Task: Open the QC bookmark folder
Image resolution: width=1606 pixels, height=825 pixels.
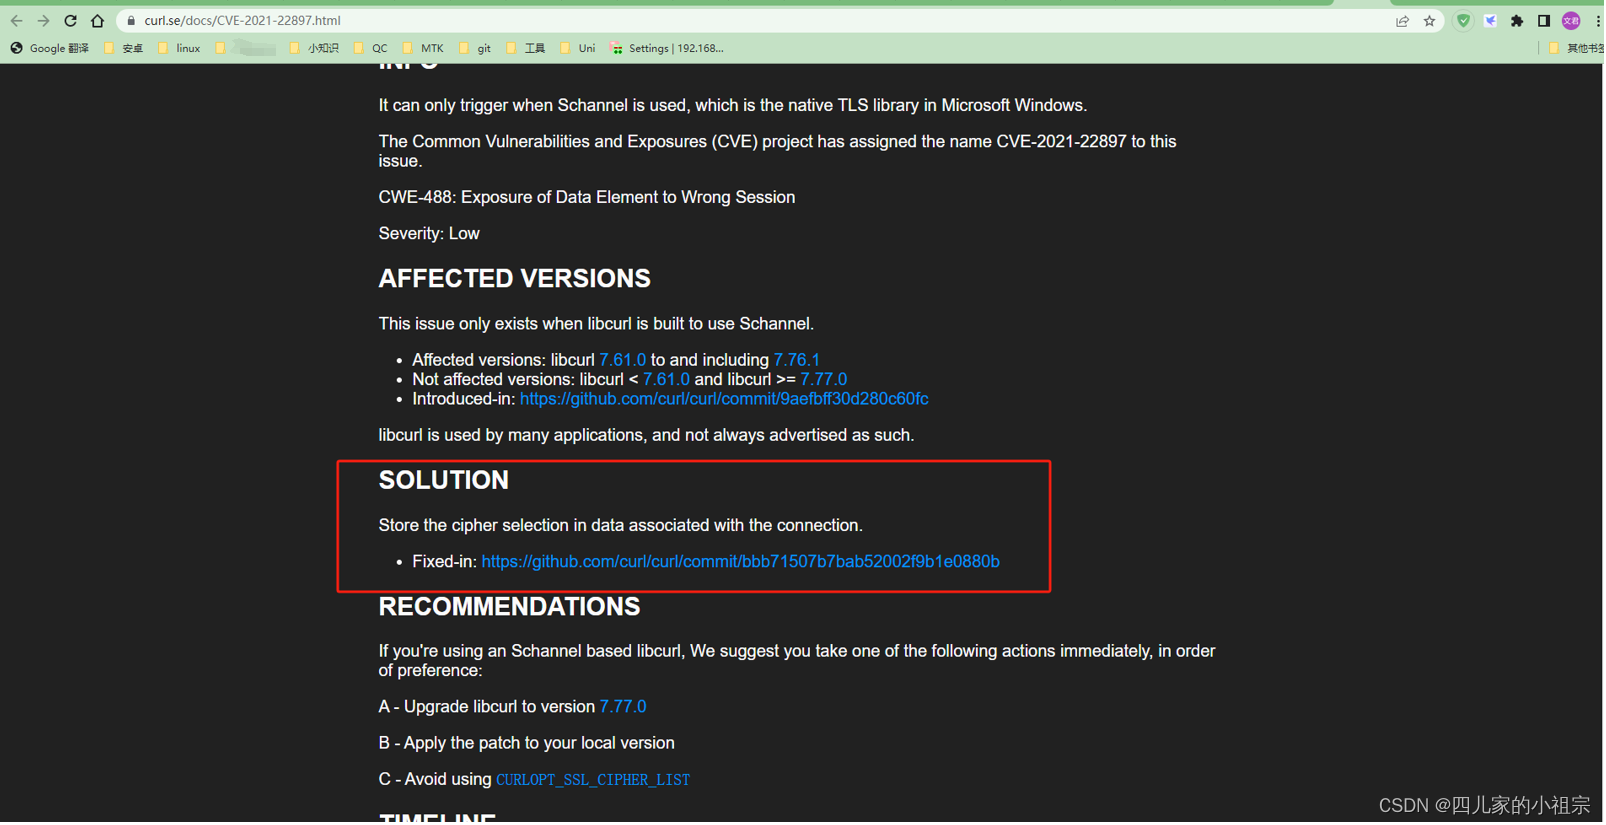Action: point(371,48)
